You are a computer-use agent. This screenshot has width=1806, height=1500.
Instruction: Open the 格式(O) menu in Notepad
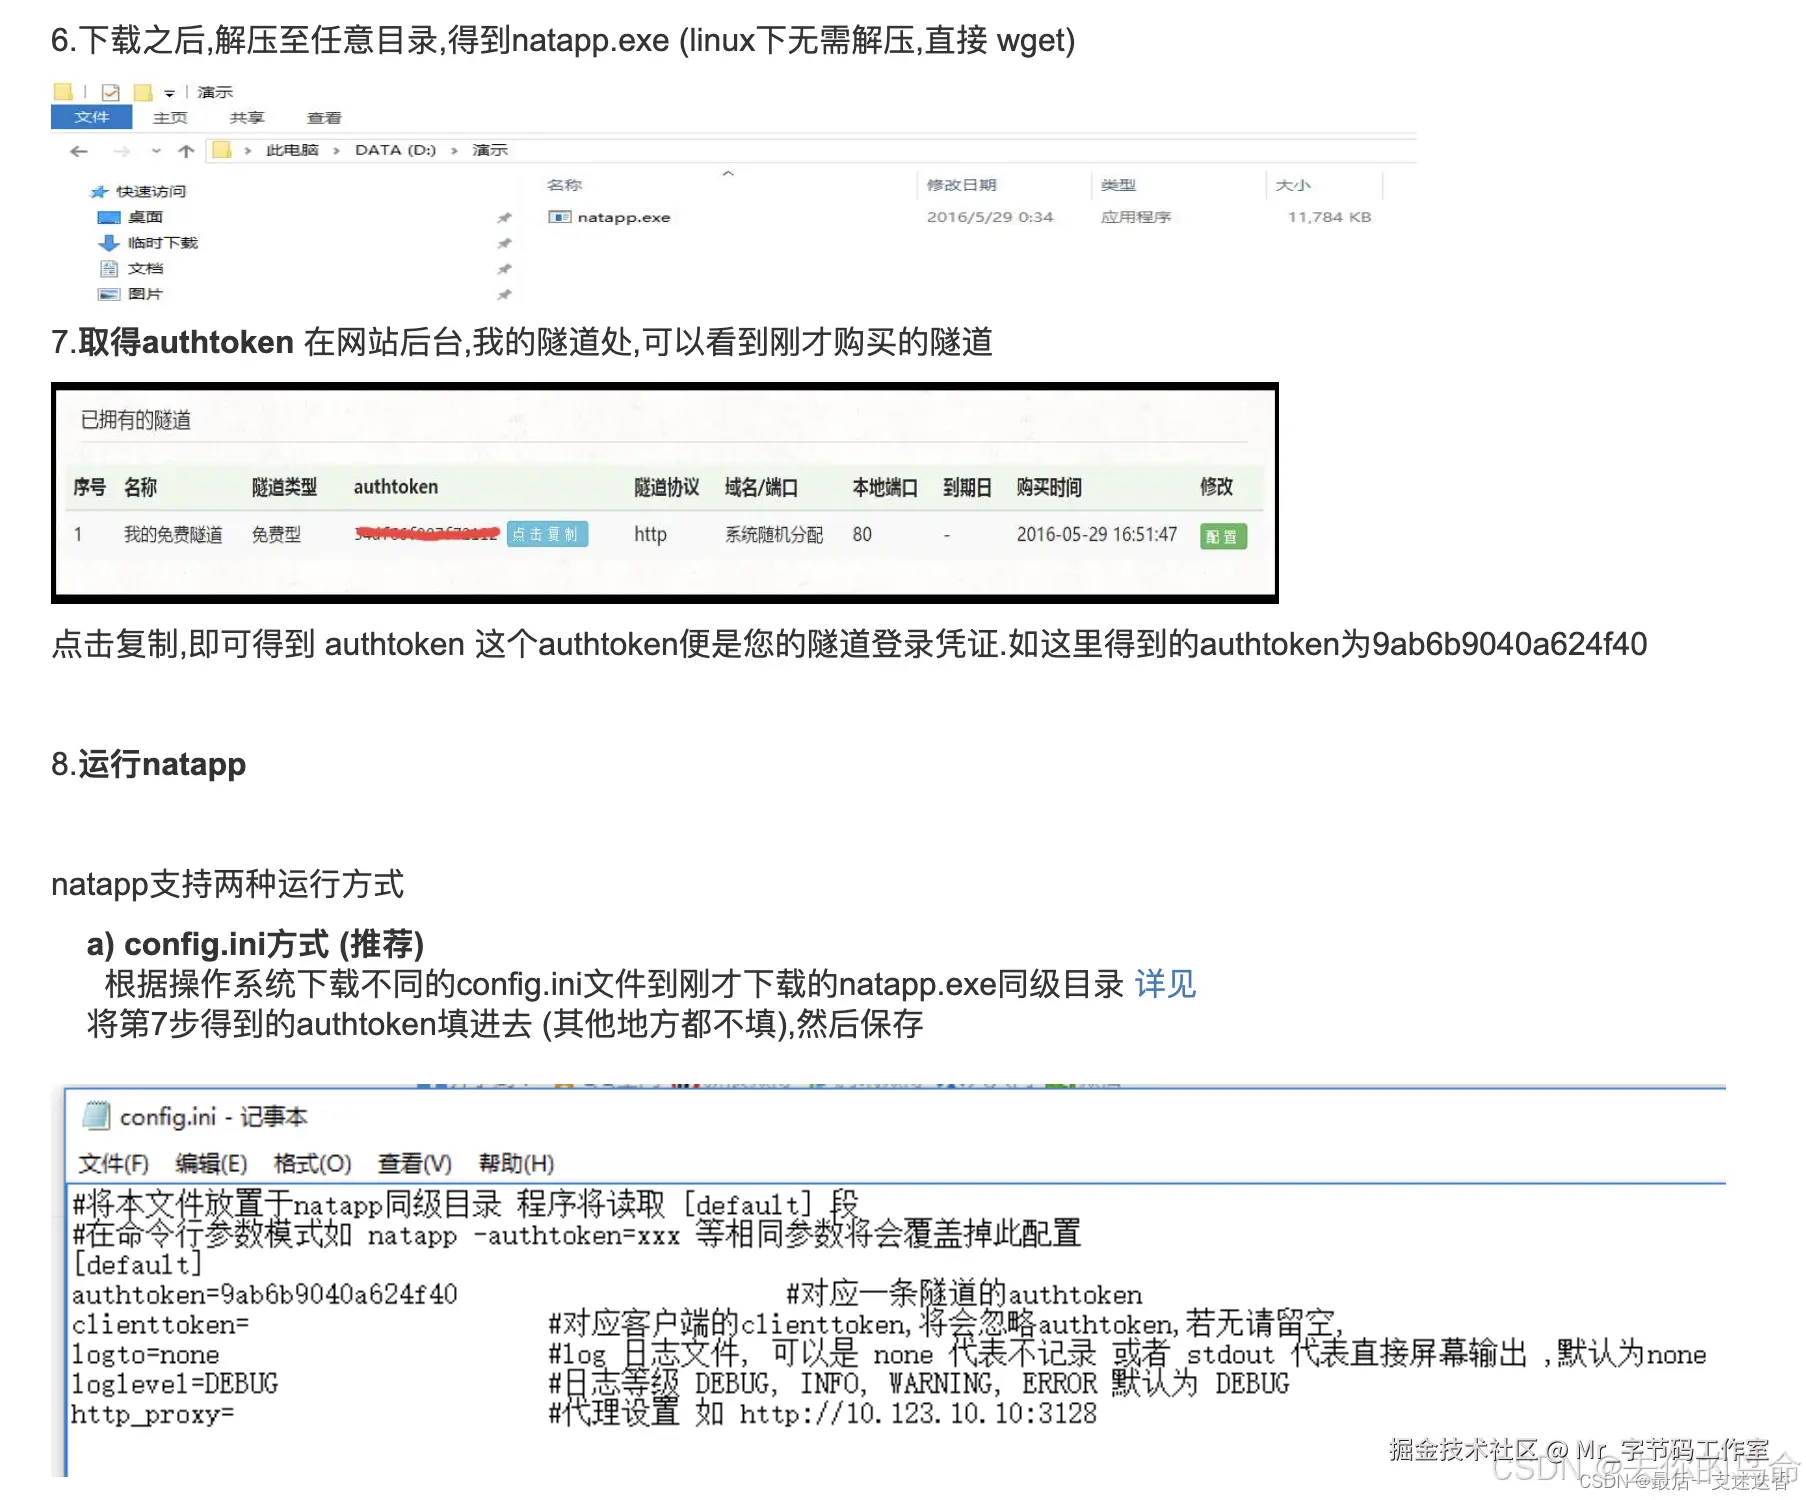click(314, 1162)
